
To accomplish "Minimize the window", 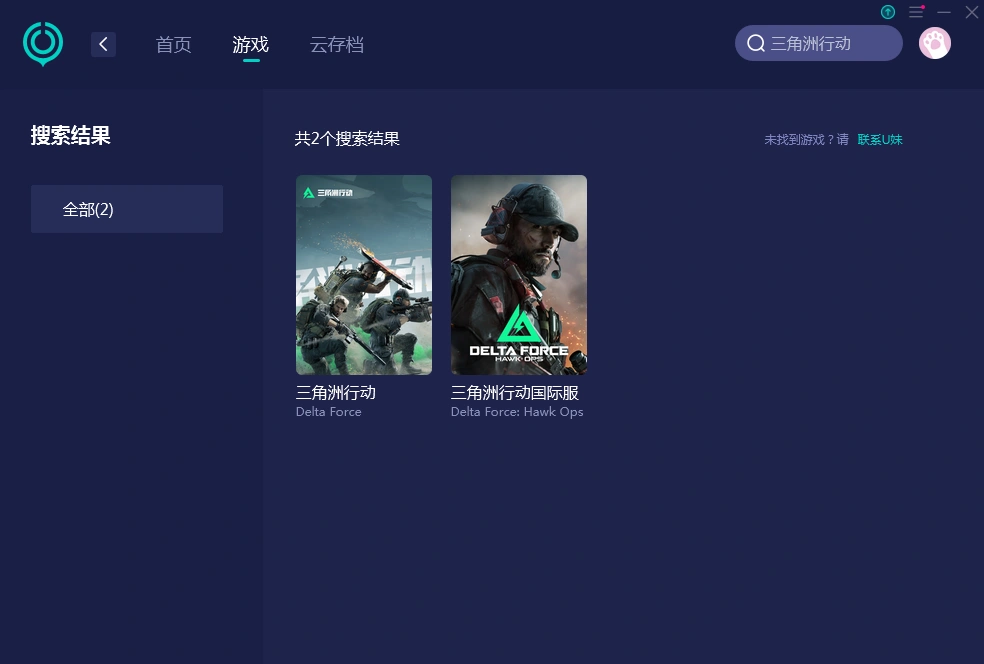I will click(944, 12).
